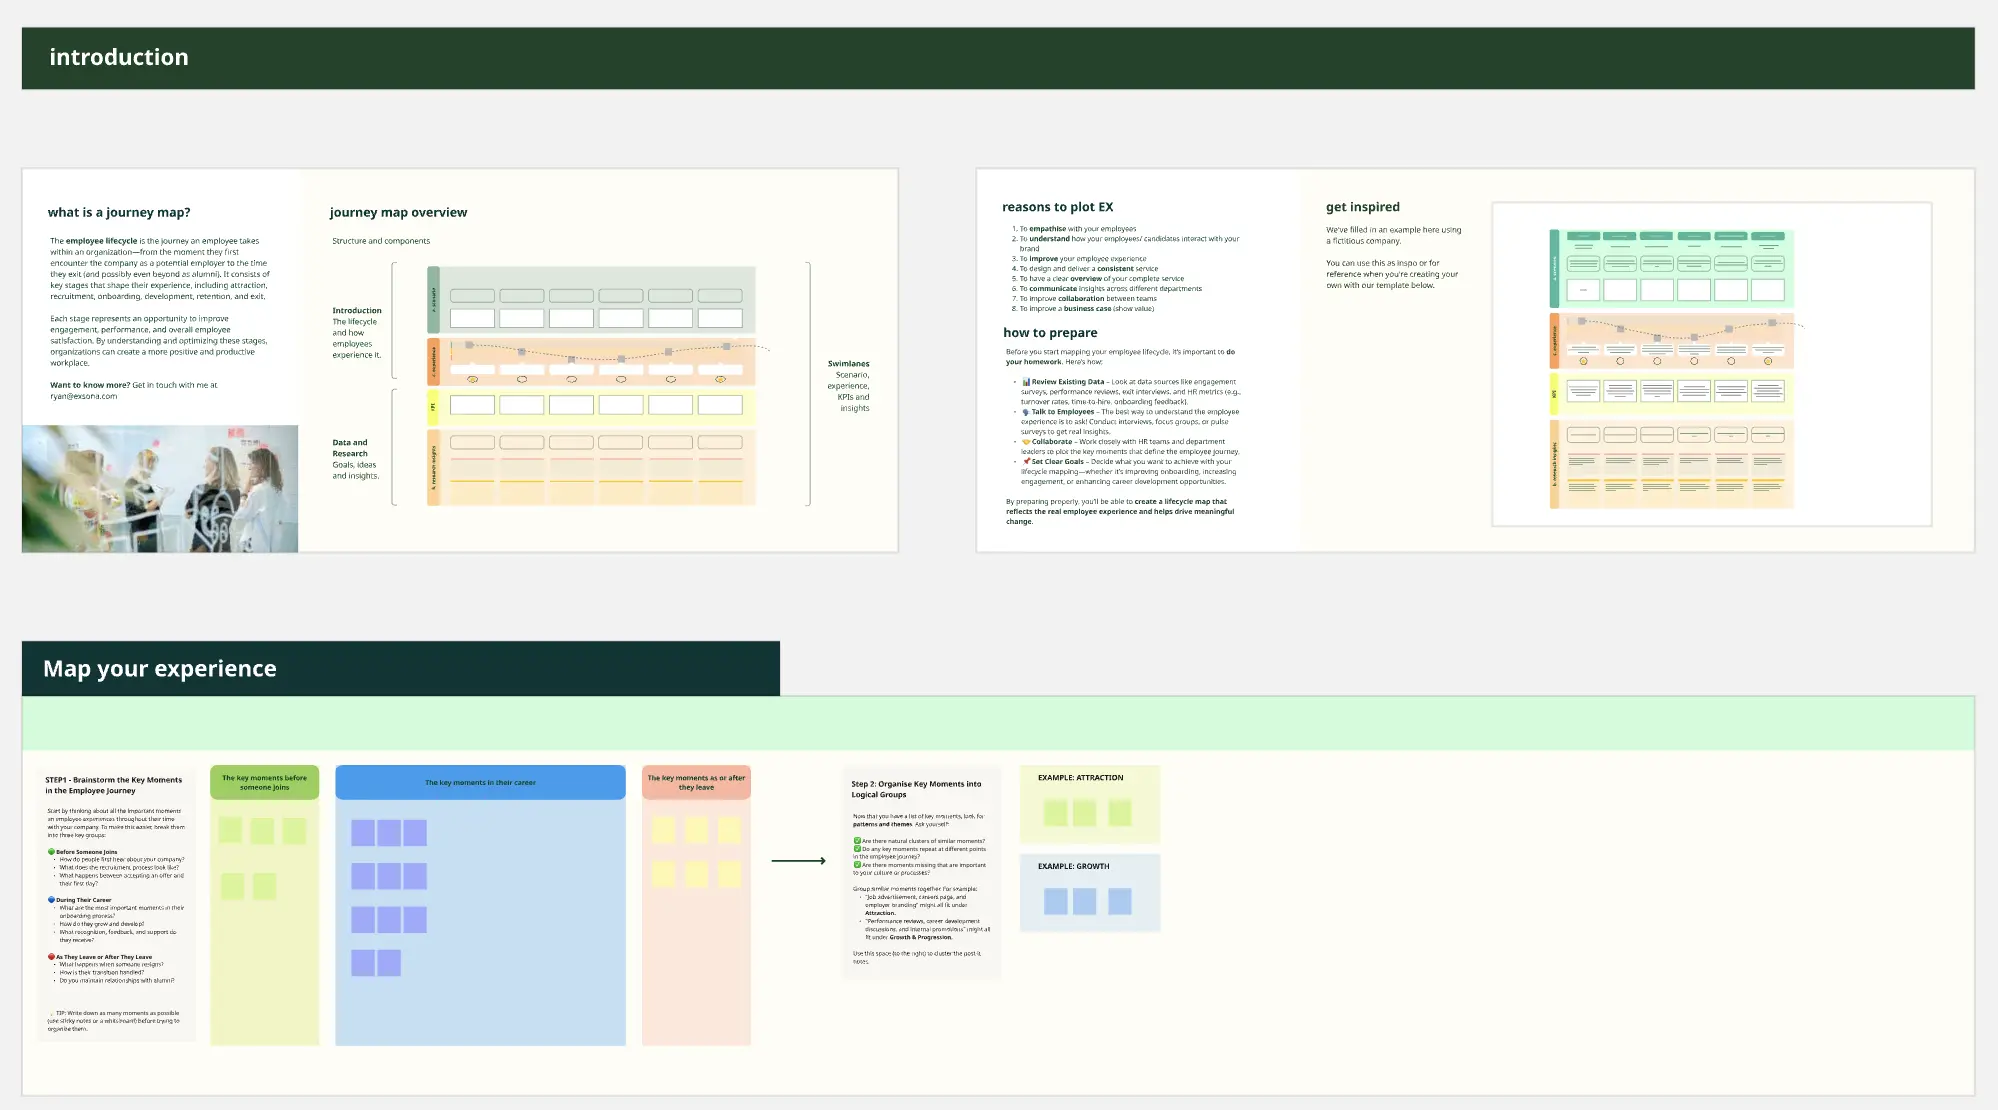Select 'The key moments in their career' header
The height and width of the screenshot is (1110, 1998).
pos(480,783)
